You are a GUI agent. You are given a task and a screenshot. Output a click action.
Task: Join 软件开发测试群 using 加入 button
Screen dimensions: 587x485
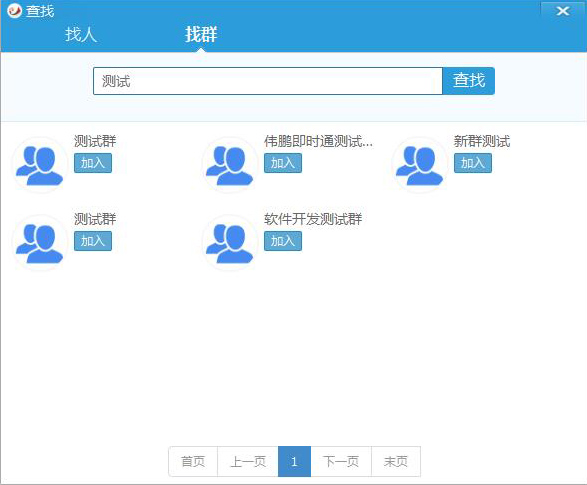283,241
